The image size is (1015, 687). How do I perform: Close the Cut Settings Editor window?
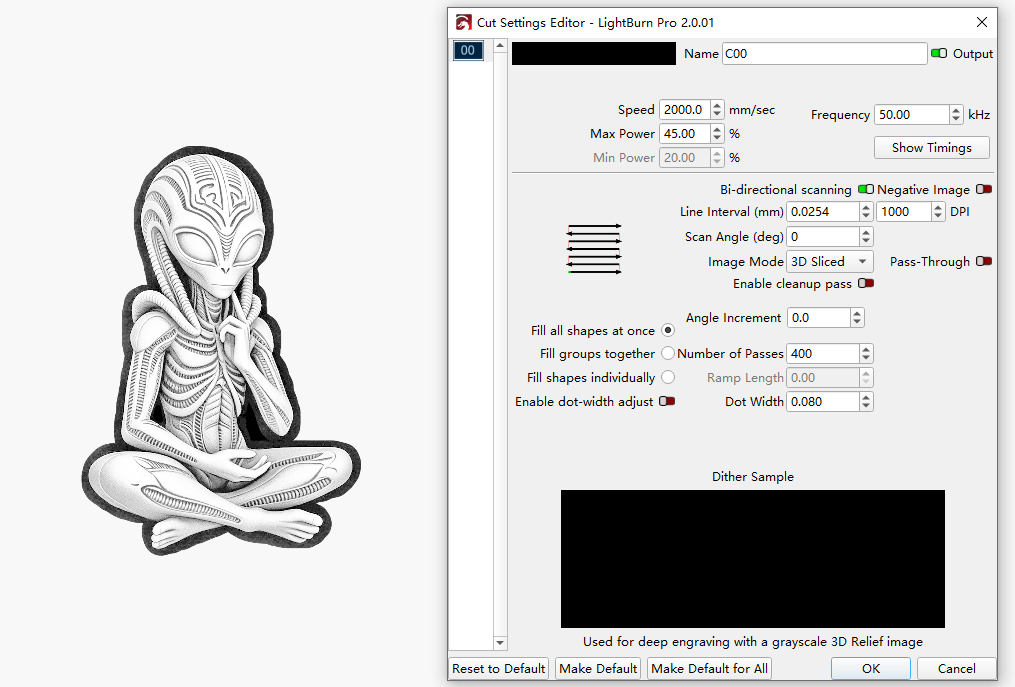[x=981, y=22]
